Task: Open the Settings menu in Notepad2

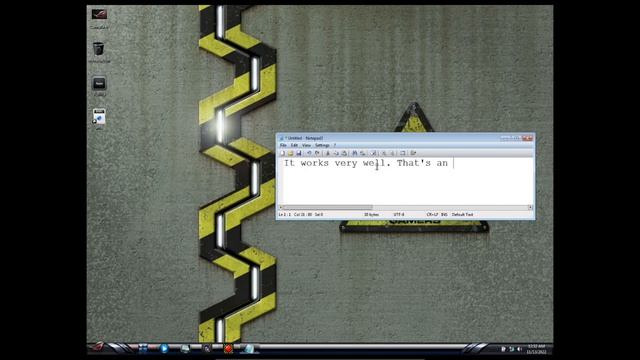Action: pos(322,145)
